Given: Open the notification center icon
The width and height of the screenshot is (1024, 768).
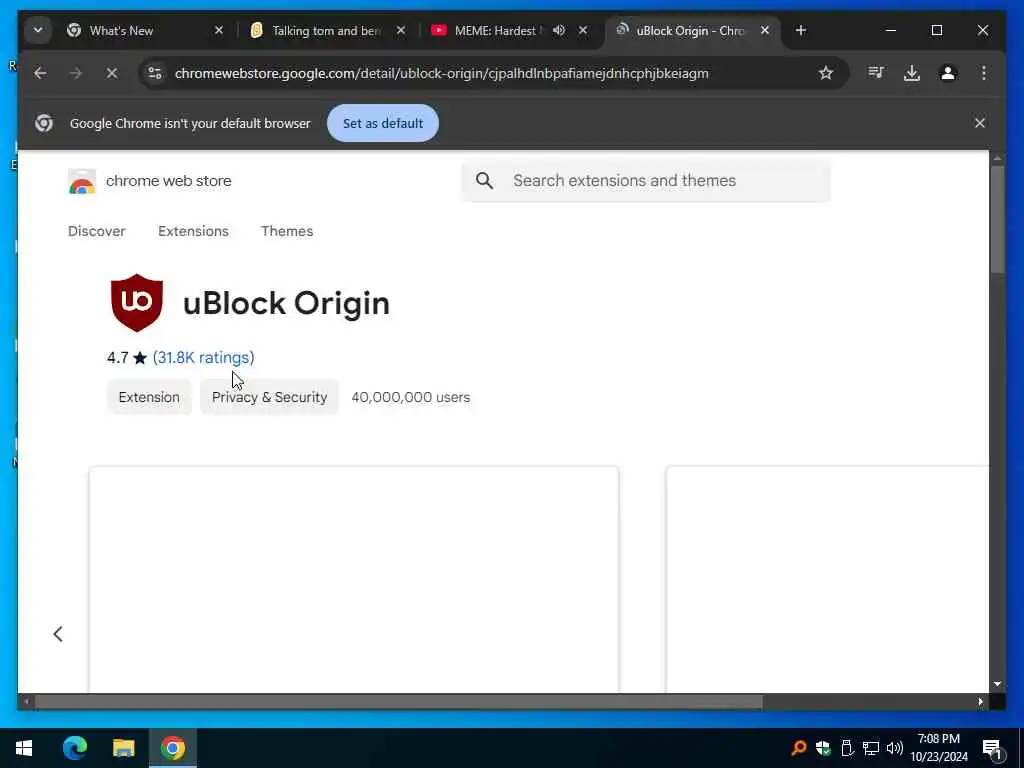Looking at the screenshot, I should [x=991, y=748].
